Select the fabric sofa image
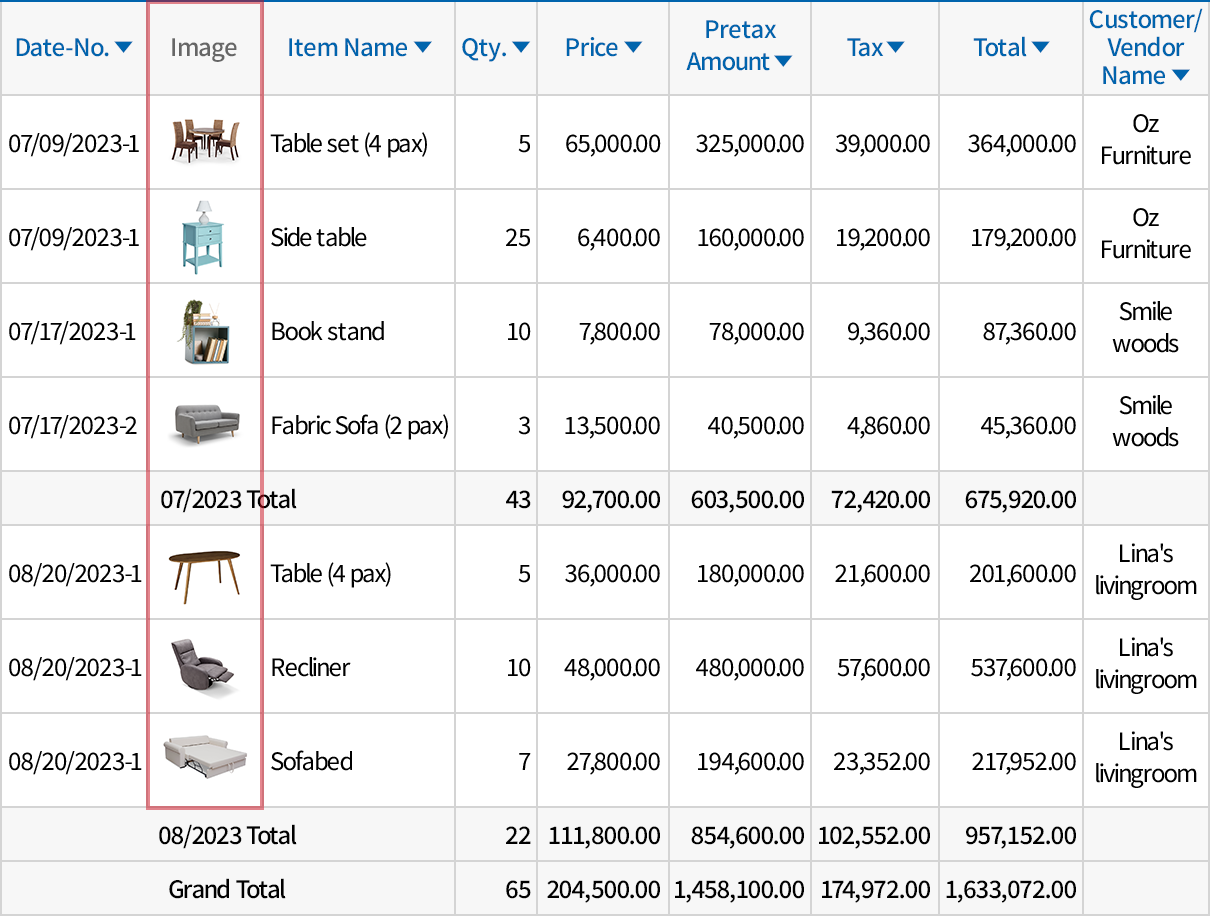The height and width of the screenshot is (916, 1210). (x=204, y=424)
